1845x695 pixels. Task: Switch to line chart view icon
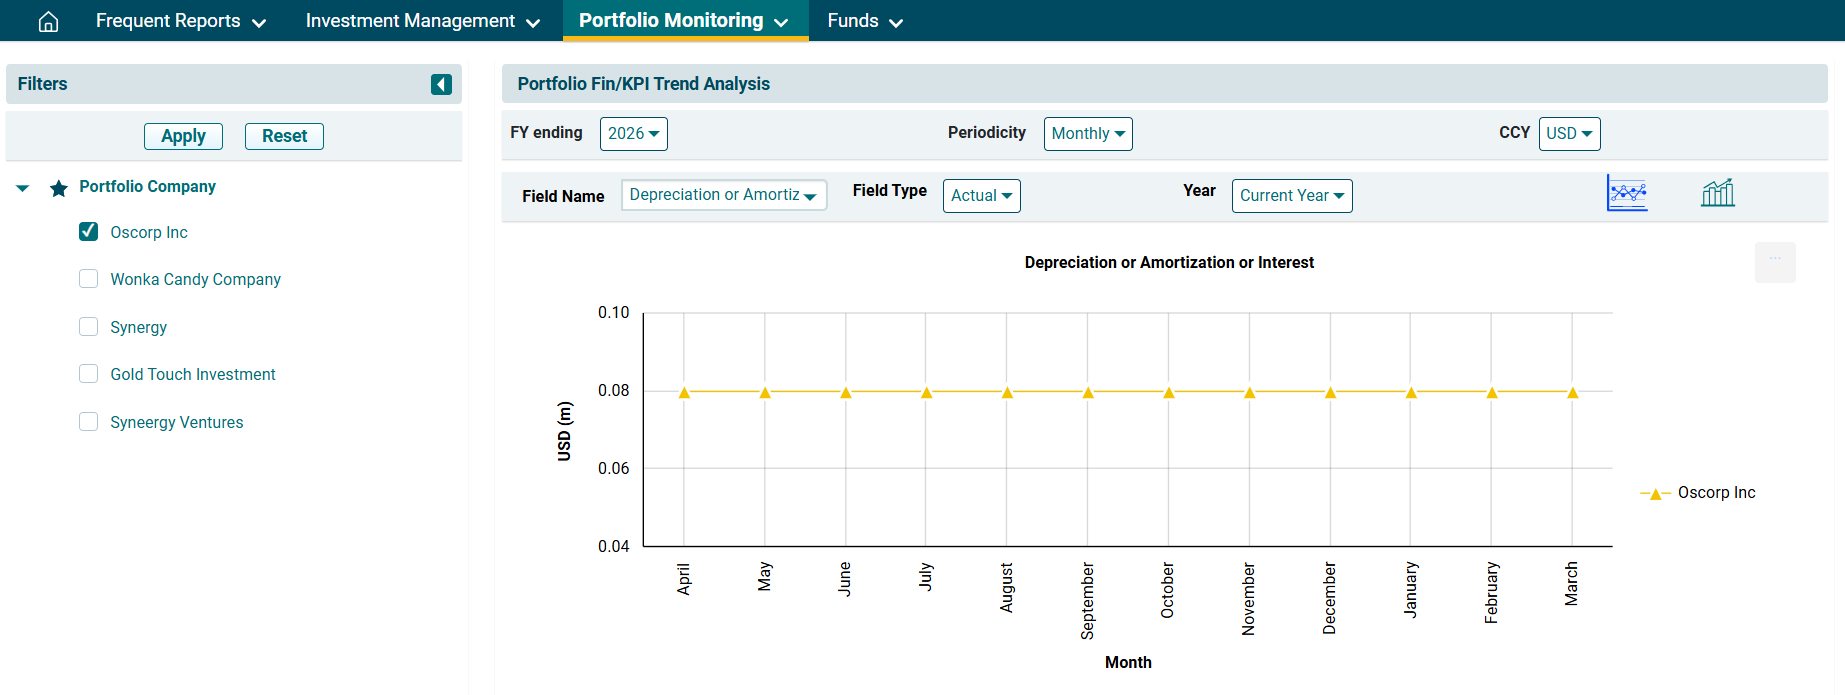pyautogui.click(x=1627, y=193)
